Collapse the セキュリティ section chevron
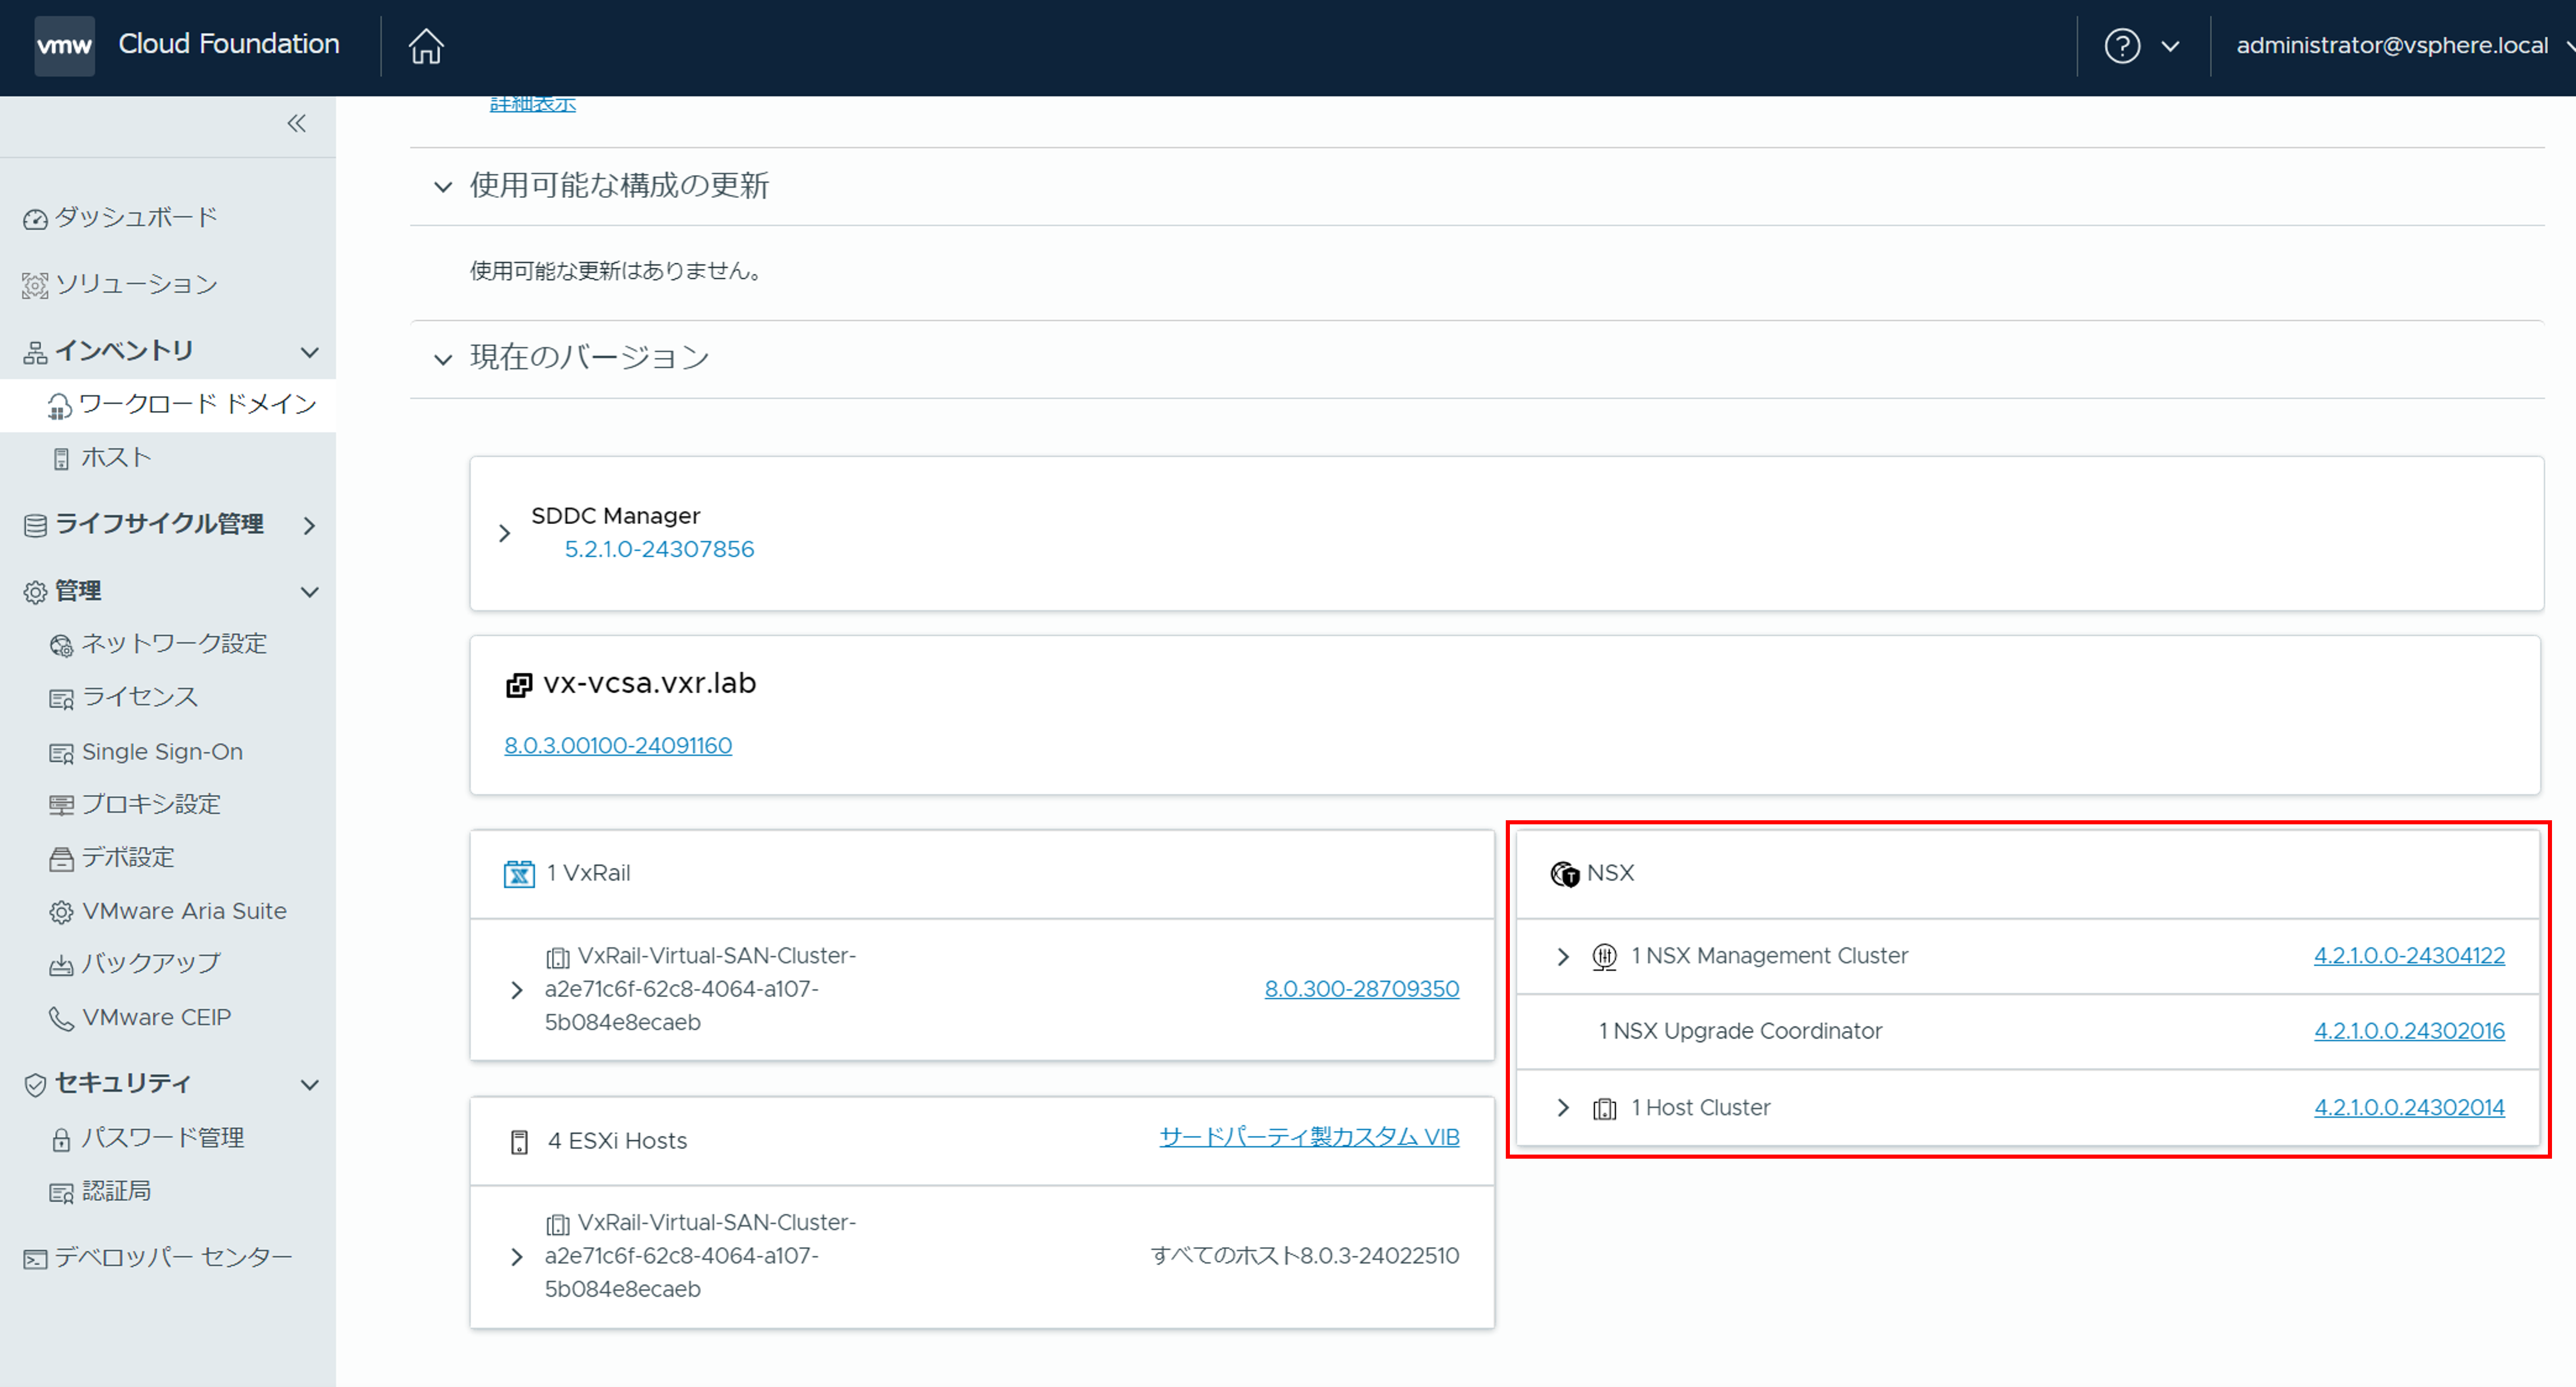This screenshot has width=2576, height=1387. 310,1084
